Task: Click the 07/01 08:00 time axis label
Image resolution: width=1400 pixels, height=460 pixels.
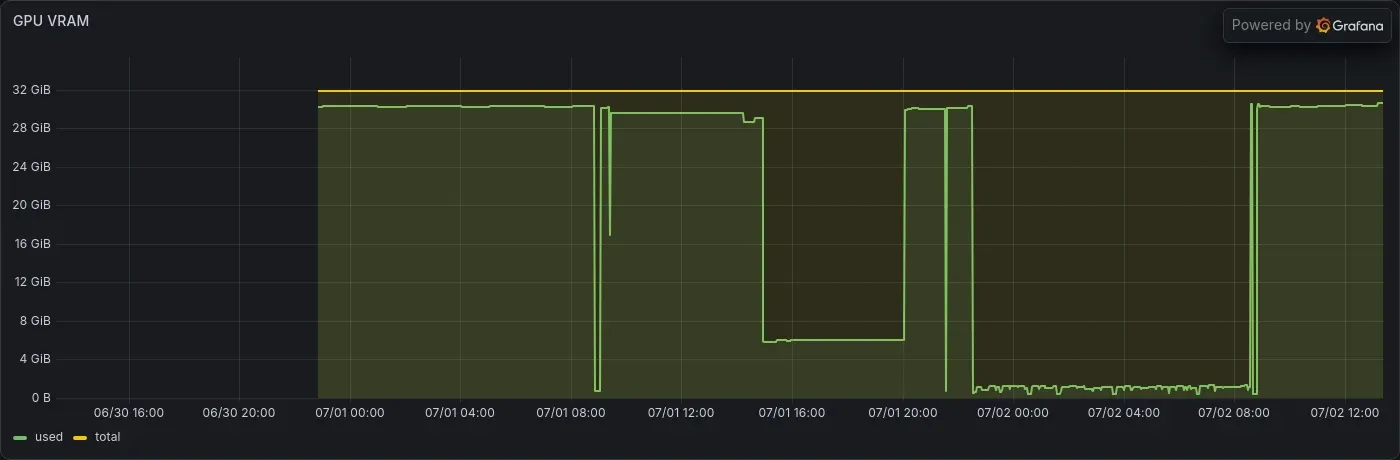Action: pos(571,412)
